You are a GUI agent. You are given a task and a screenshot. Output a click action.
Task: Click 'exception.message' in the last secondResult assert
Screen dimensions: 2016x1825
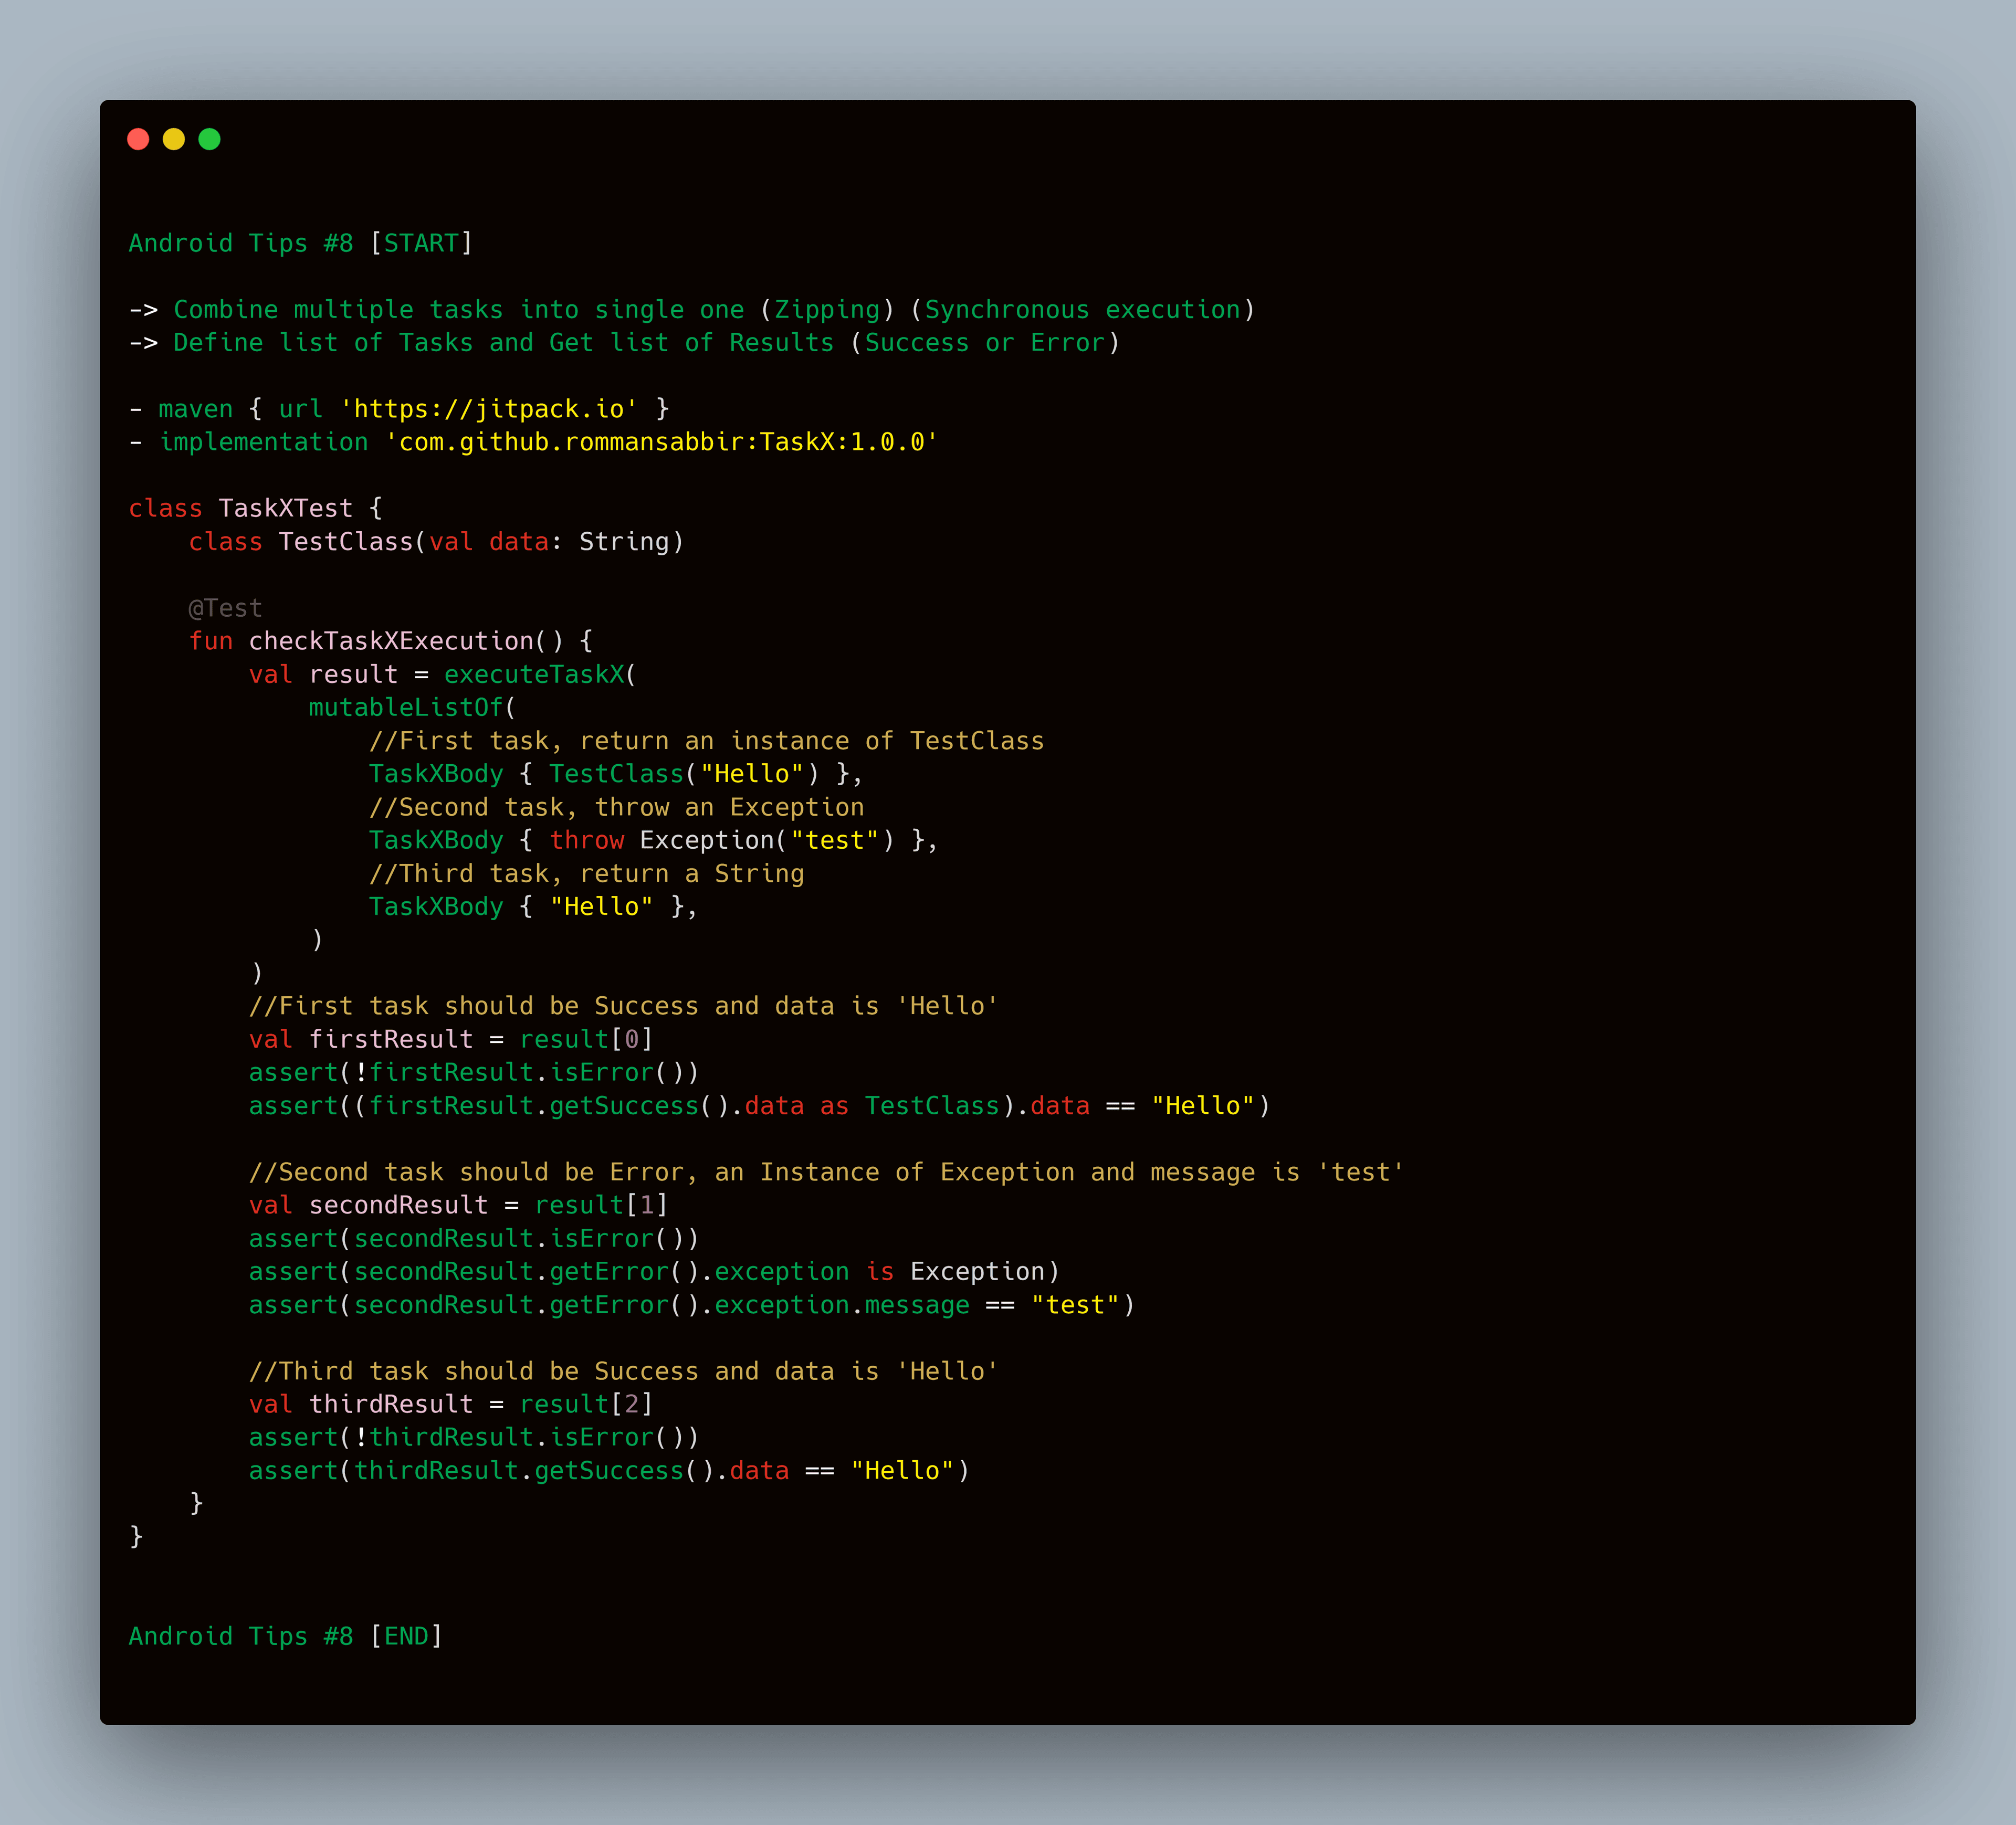coord(841,1305)
